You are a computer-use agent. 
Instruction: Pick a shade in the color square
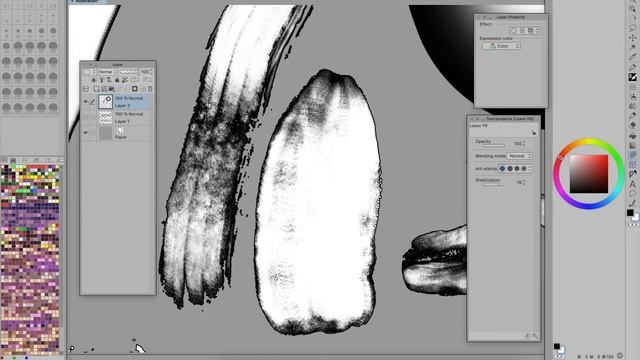pyautogui.click(x=589, y=174)
